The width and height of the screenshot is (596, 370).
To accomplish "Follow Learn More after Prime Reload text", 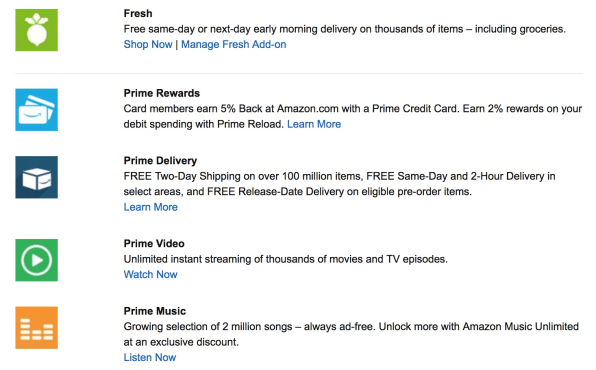I will pos(314,124).
